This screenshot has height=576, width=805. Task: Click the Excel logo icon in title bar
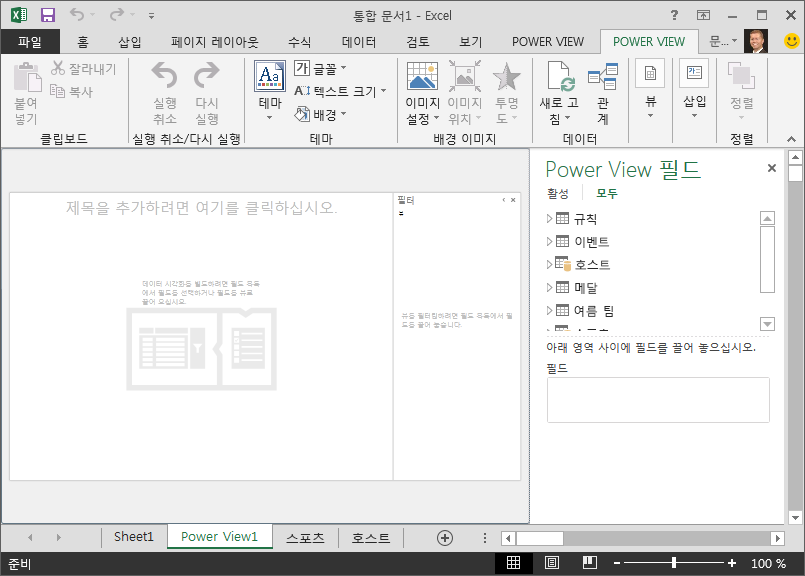pyautogui.click(x=19, y=15)
